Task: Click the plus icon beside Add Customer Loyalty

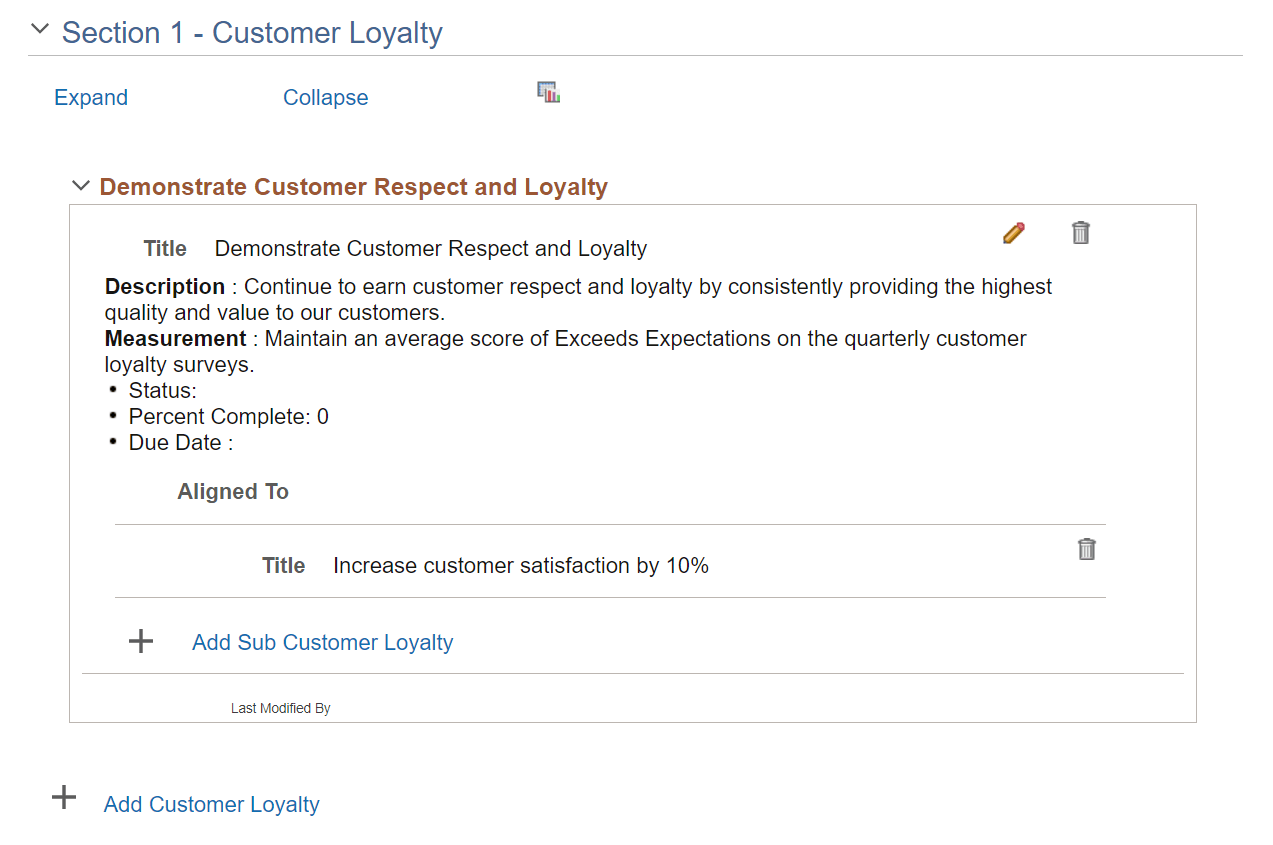Action: [64, 798]
